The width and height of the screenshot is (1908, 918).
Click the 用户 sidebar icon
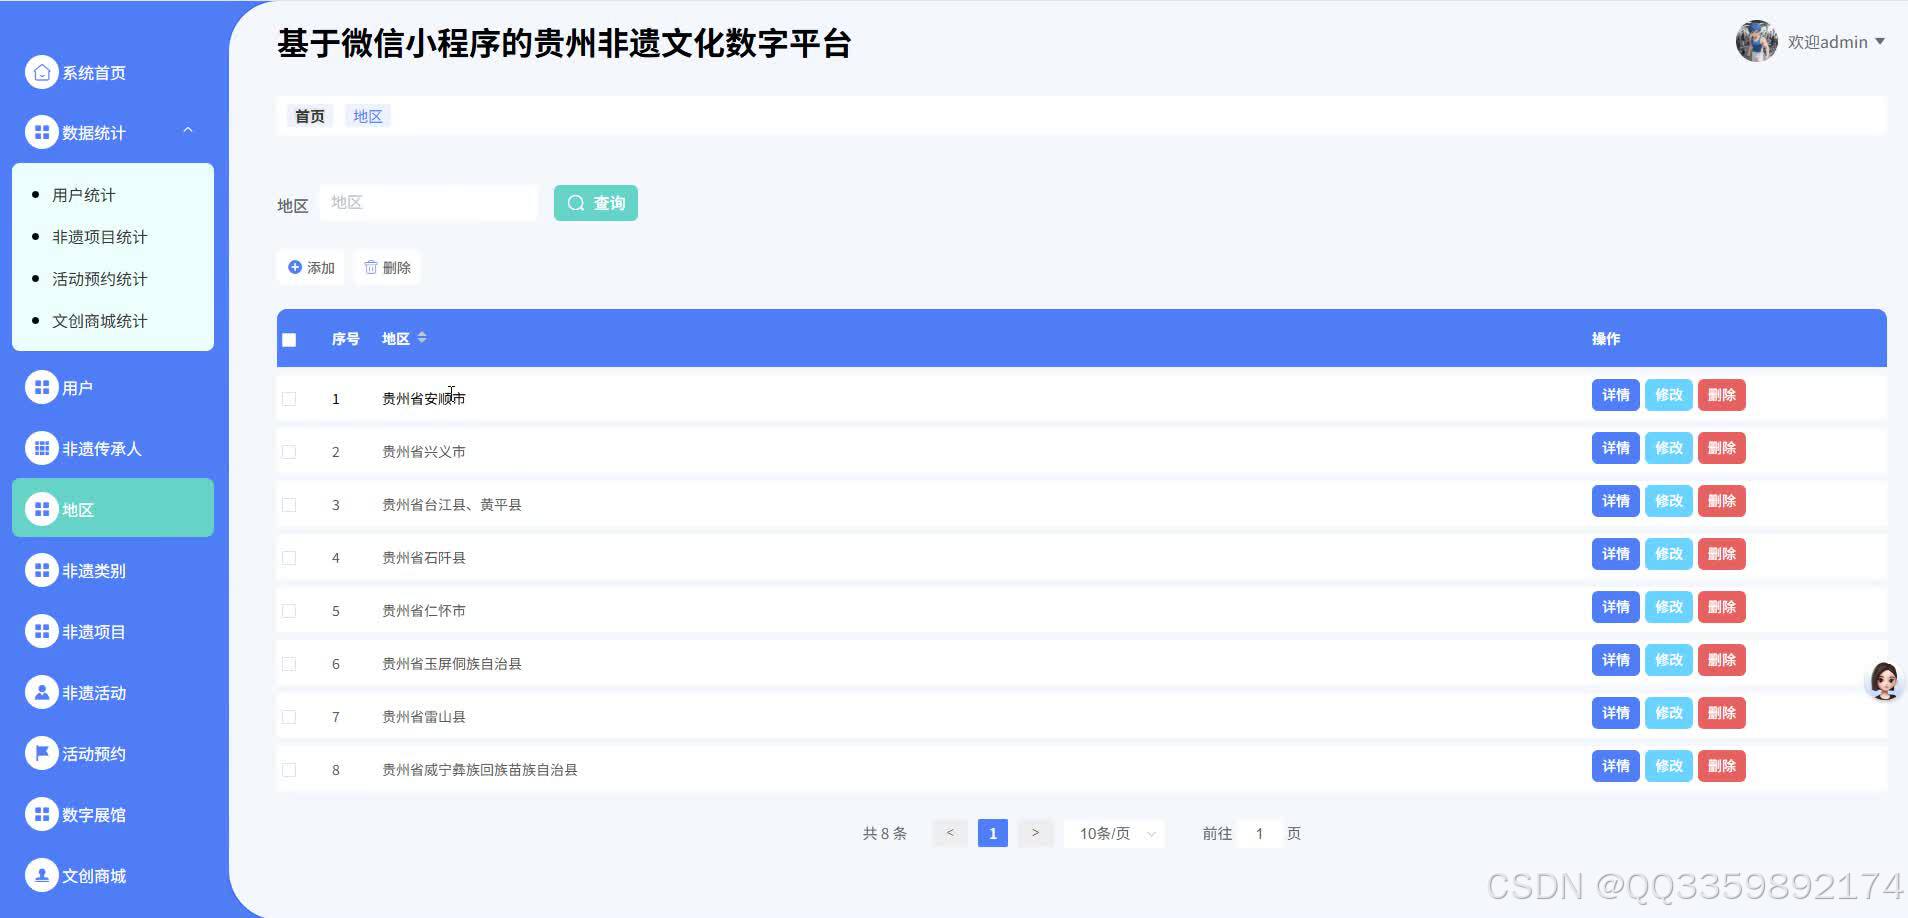[x=41, y=387]
